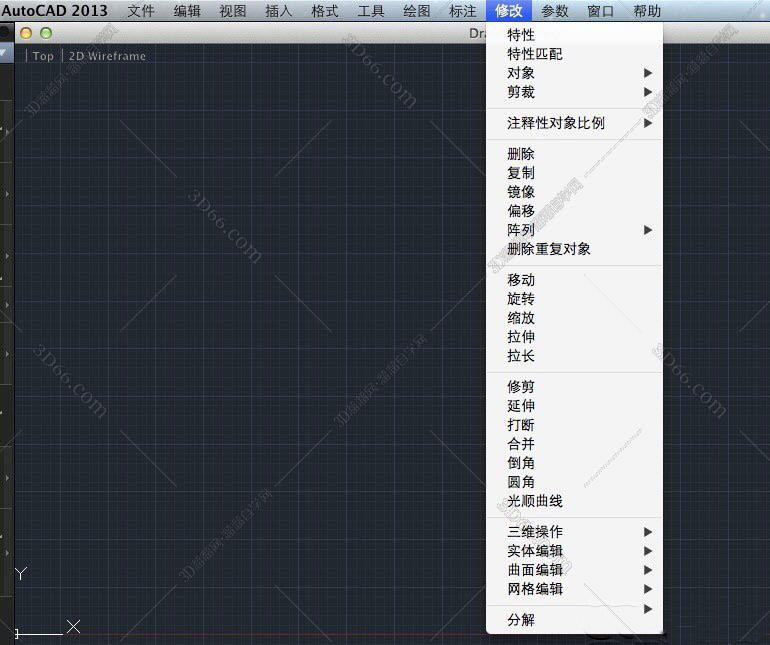770x645 pixels.
Task: Expand the 三维操作 submenu
Action: pyautogui.click(x=574, y=532)
